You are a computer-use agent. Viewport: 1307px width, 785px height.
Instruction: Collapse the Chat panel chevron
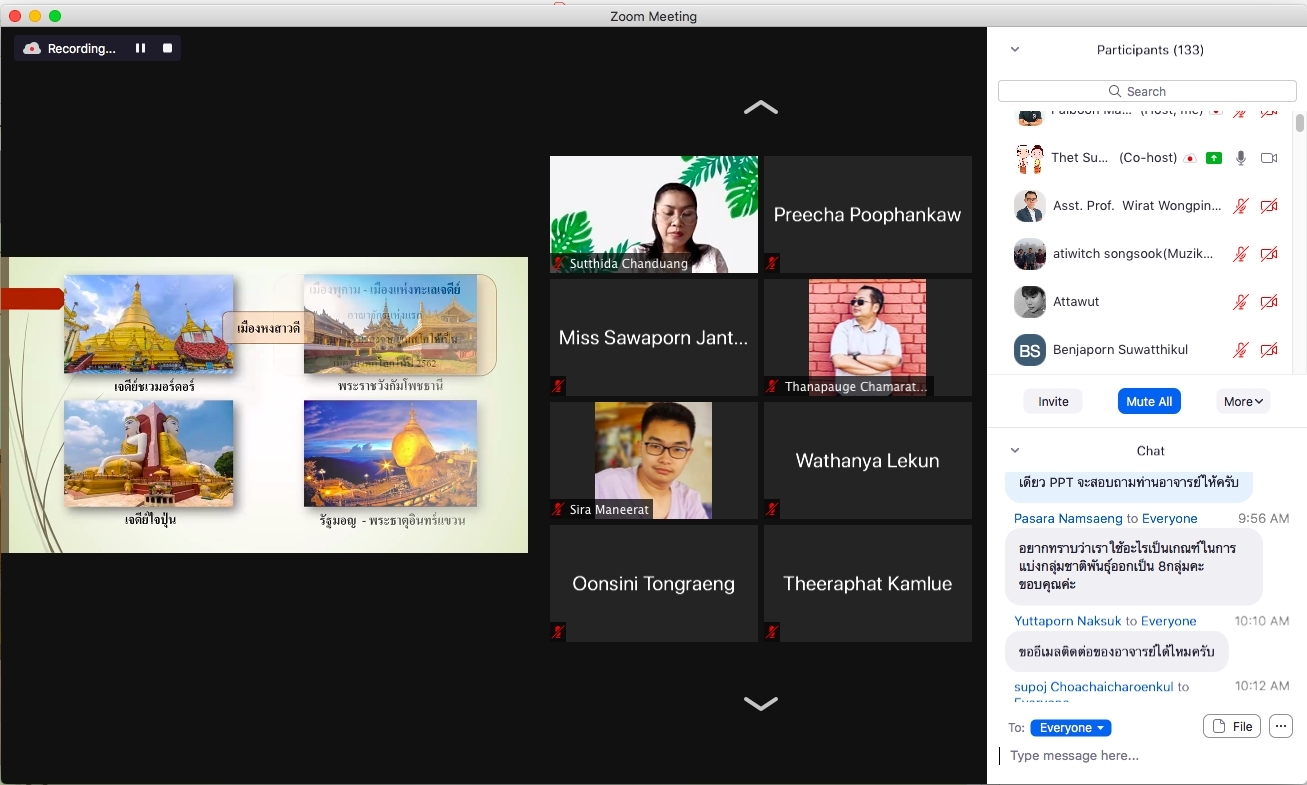[1015, 451]
